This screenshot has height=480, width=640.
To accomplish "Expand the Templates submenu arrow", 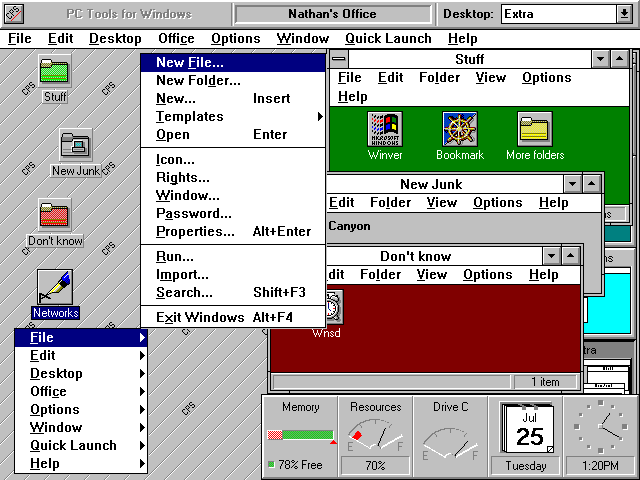I will [x=320, y=117].
